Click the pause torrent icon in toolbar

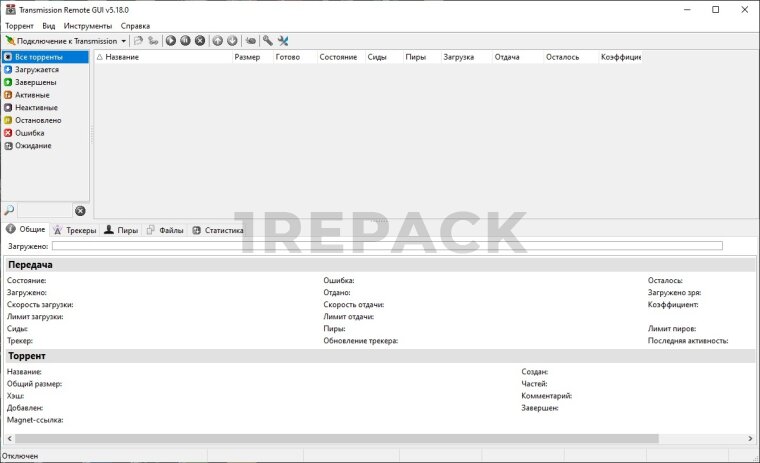[185, 41]
